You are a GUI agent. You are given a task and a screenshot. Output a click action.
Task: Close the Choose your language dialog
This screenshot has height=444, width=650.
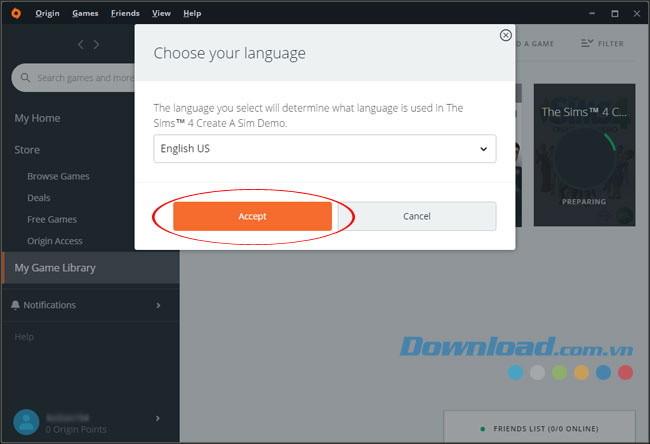point(505,35)
